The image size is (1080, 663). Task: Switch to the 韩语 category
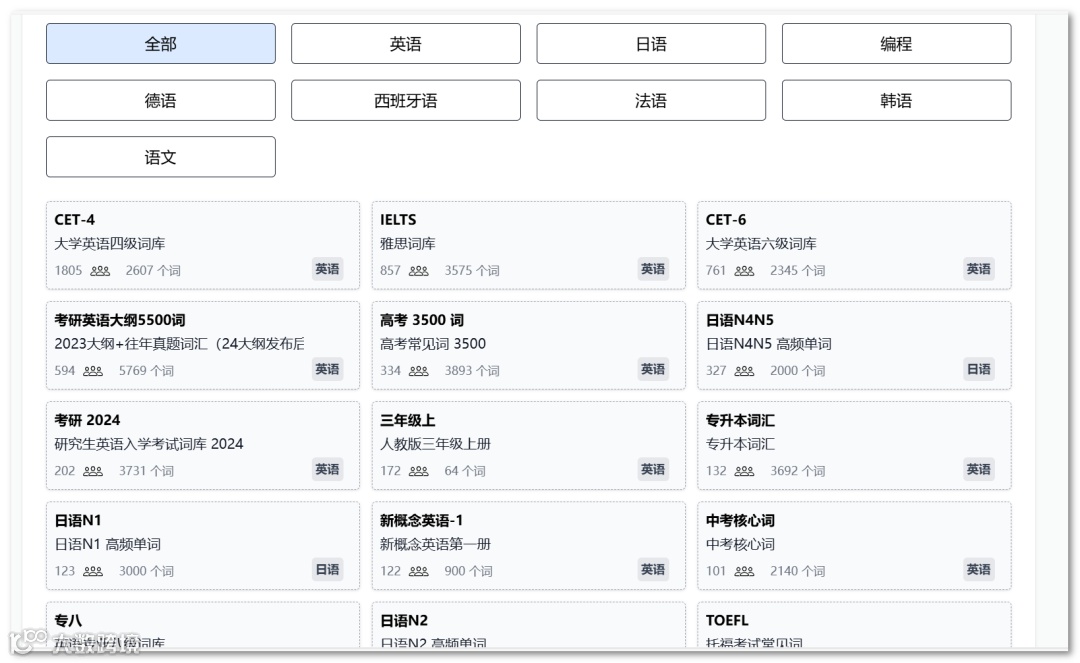click(x=896, y=101)
